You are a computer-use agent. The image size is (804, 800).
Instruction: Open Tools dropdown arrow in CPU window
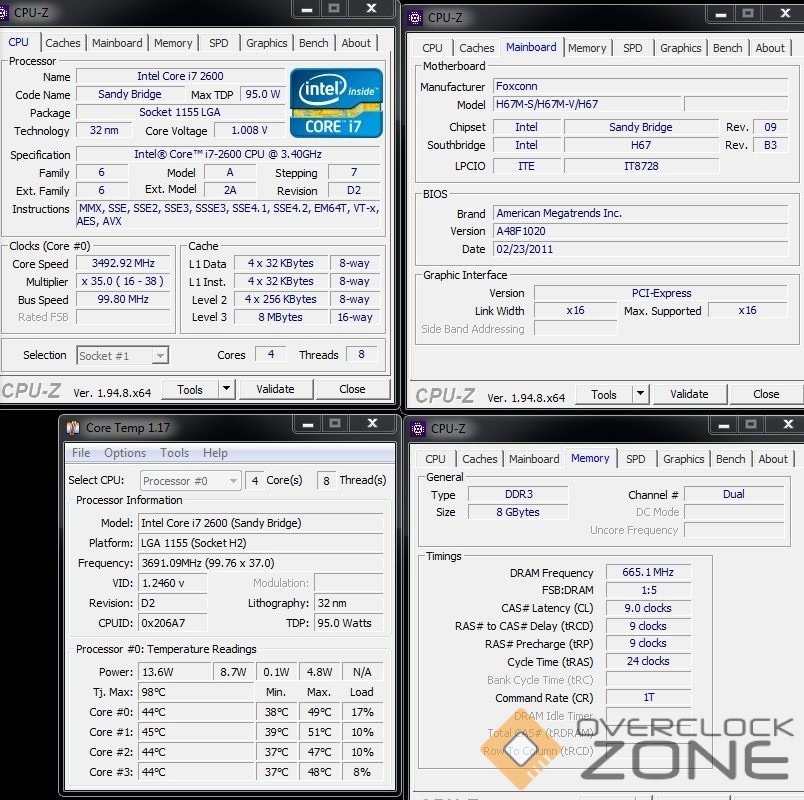[x=226, y=389]
